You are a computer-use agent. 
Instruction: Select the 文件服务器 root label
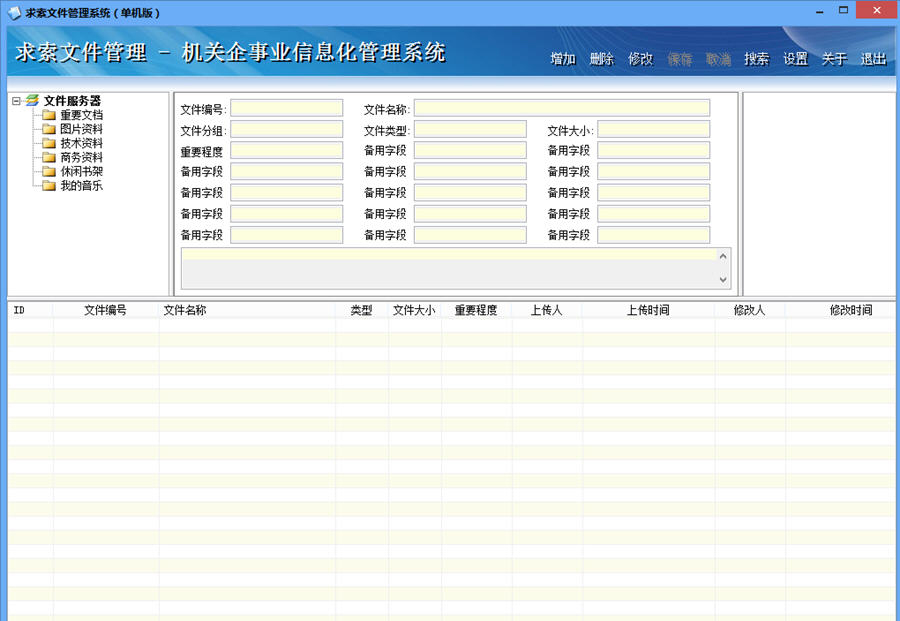72,101
